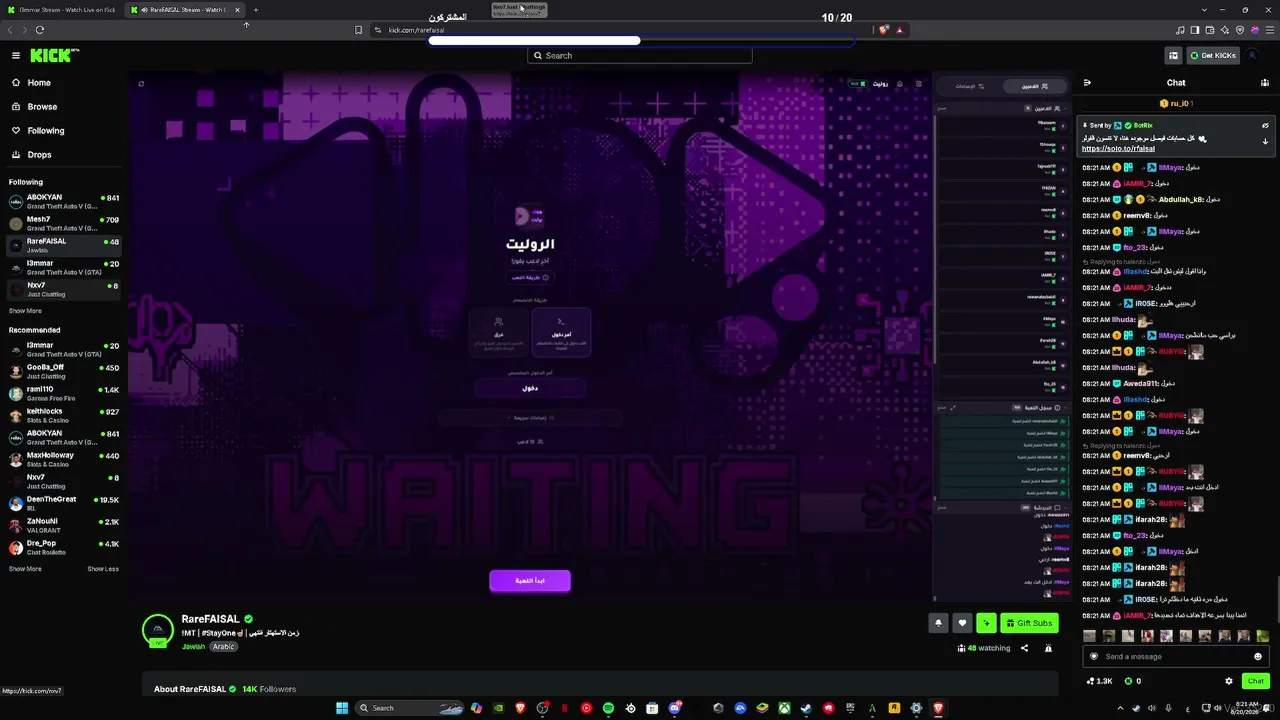This screenshot has height=720, width=1280.
Task: Open the store icon beside Get KICKs
Action: click(x=1173, y=56)
